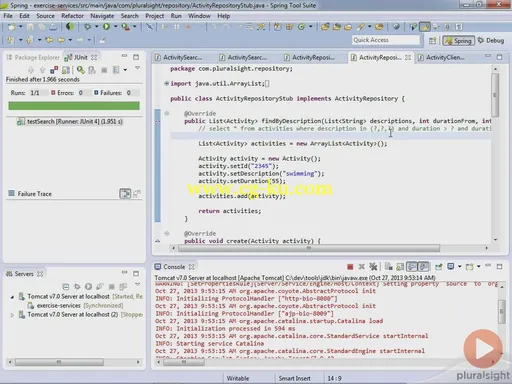The height and width of the screenshot is (384, 512).
Task: Click the large play button overlay
Action: tap(483, 349)
